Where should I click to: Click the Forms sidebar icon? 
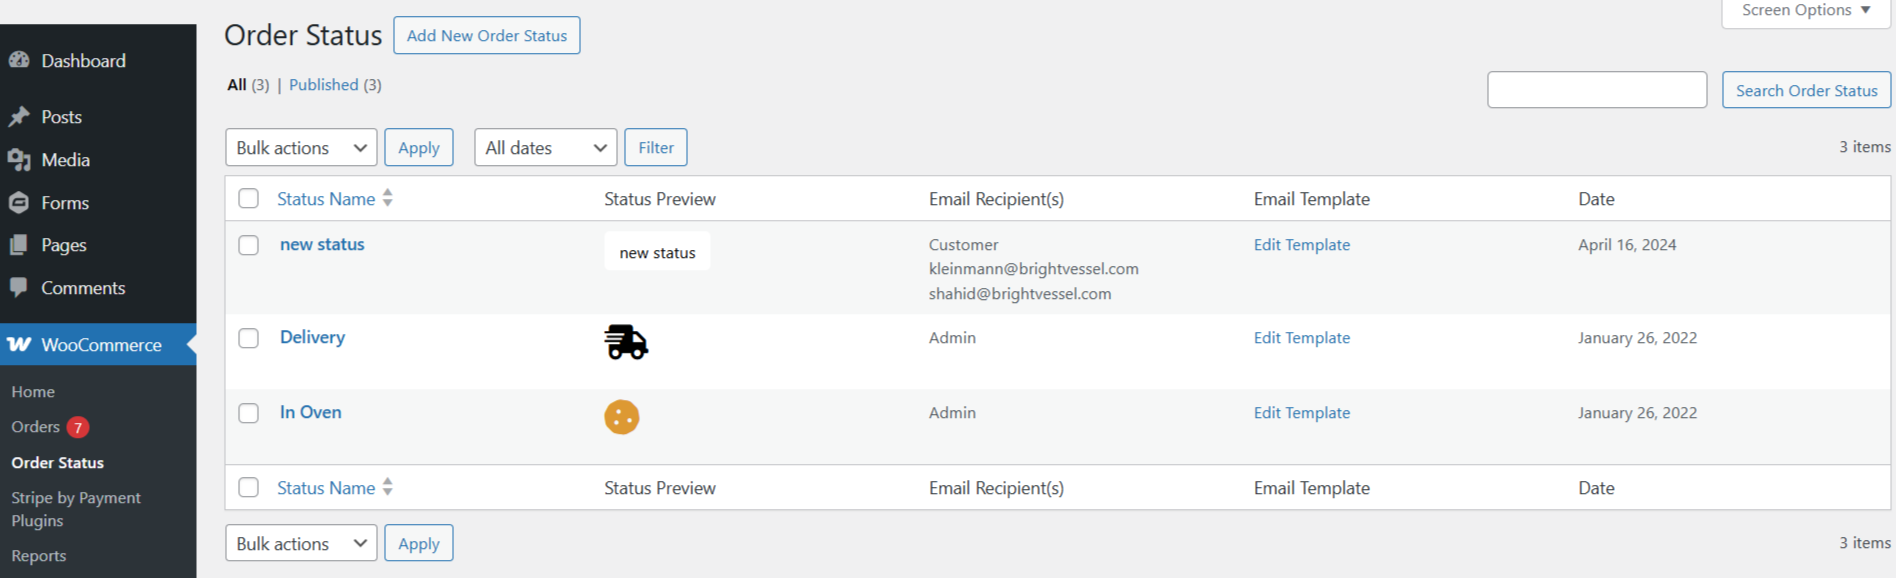pyautogui.click(x=19, y=203)
